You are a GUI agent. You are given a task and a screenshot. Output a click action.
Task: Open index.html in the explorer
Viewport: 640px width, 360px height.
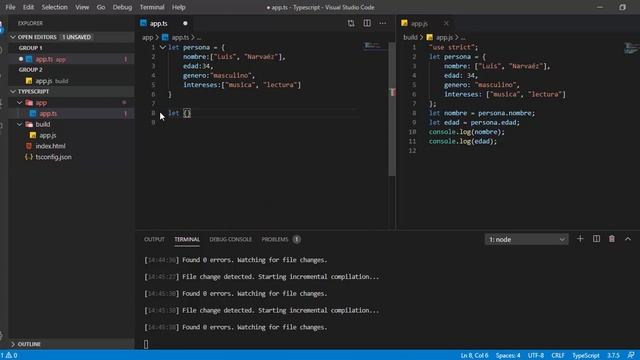point(71,146)
